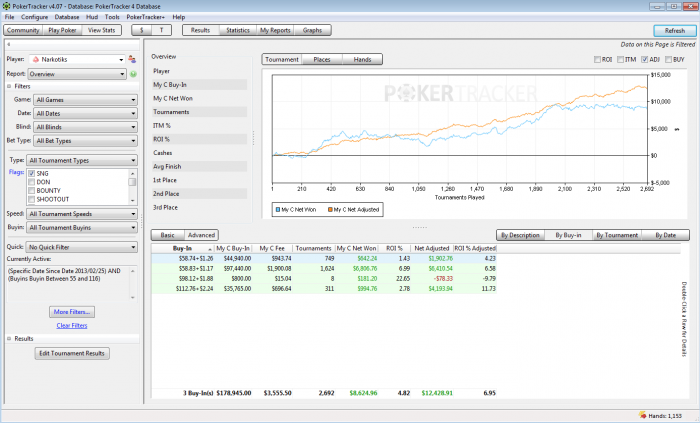The width and height of the screenshot is (700, 423).
Task: Click the More Filters button
Action: [72, 312]
